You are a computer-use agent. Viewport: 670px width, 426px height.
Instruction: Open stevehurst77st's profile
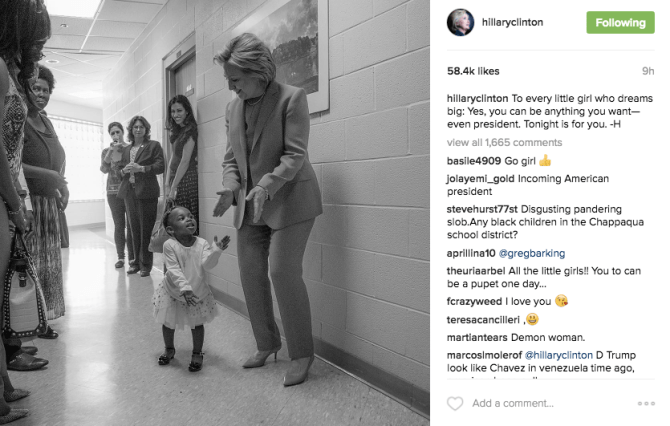482,209
